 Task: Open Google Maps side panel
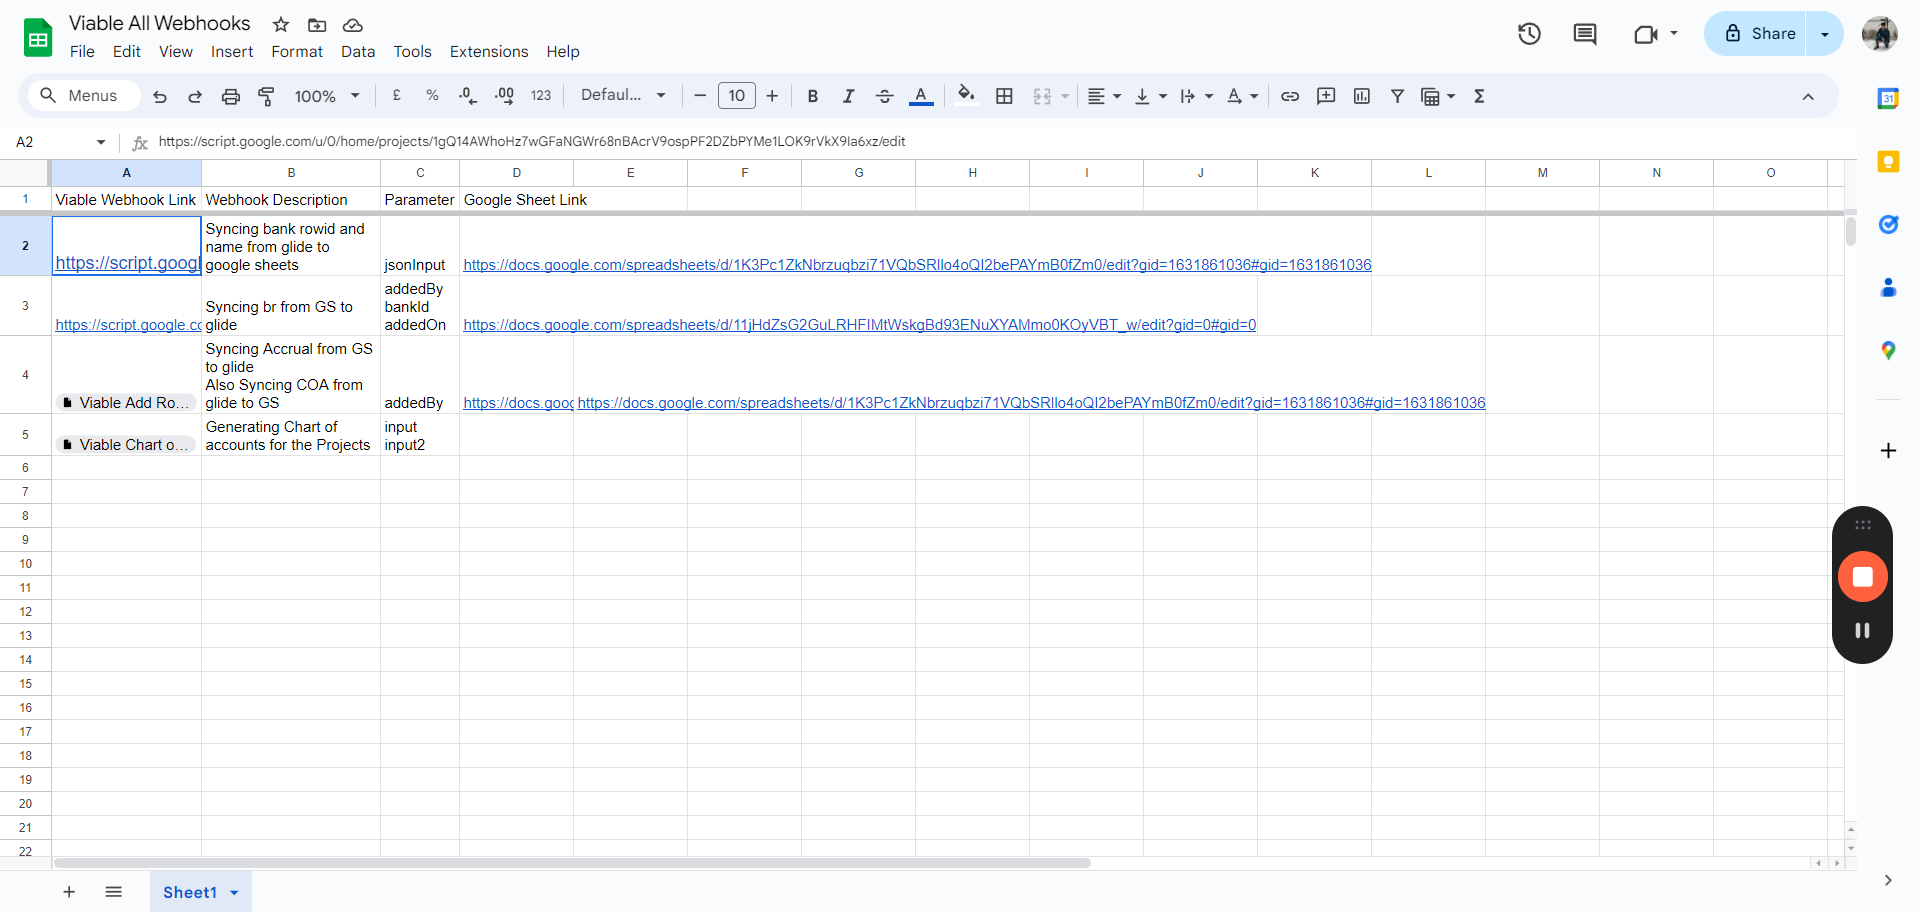click(x=1888, y=351)
